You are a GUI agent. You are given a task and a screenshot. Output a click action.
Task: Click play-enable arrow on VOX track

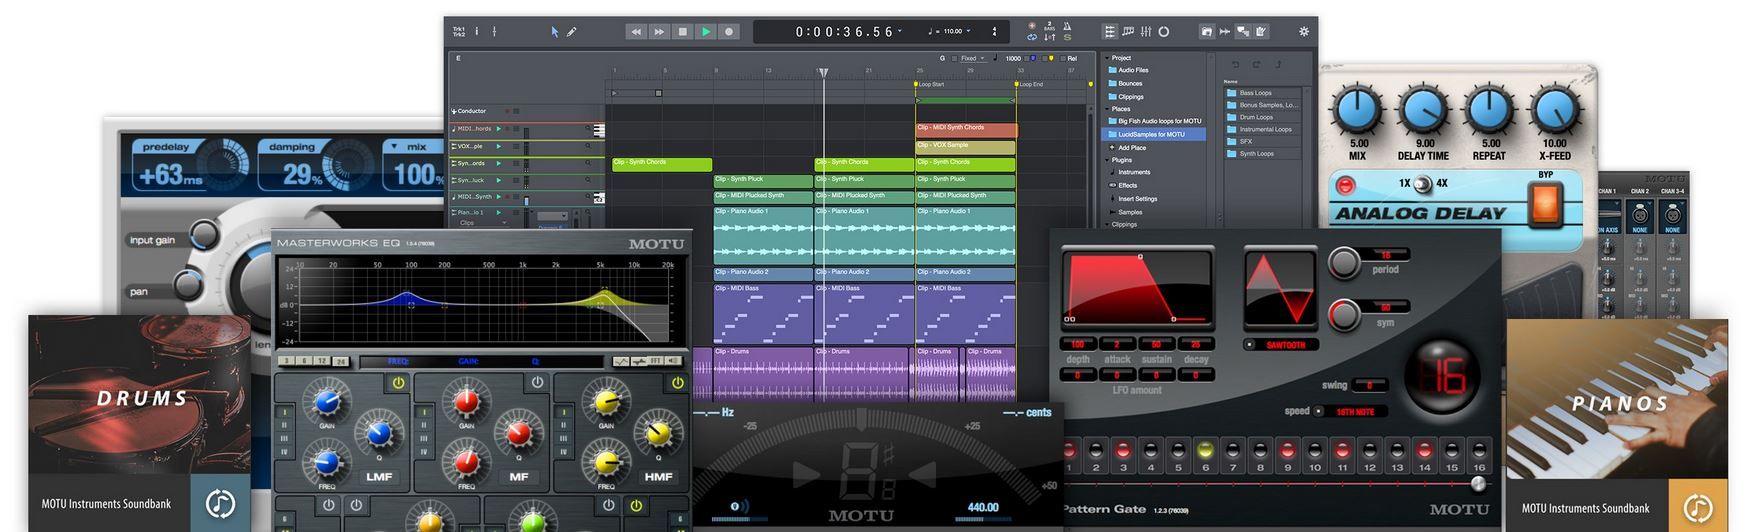pos(499,146)
